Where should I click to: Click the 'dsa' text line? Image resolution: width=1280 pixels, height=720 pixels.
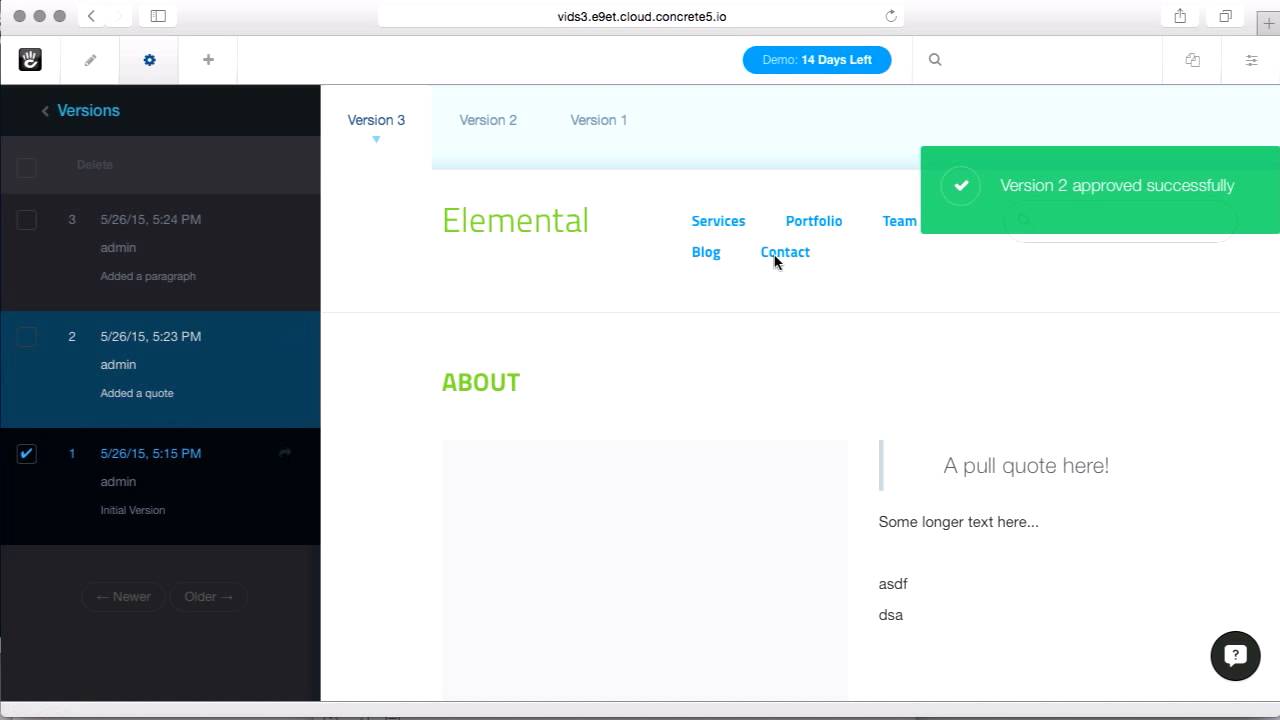(x=891, y=615)
